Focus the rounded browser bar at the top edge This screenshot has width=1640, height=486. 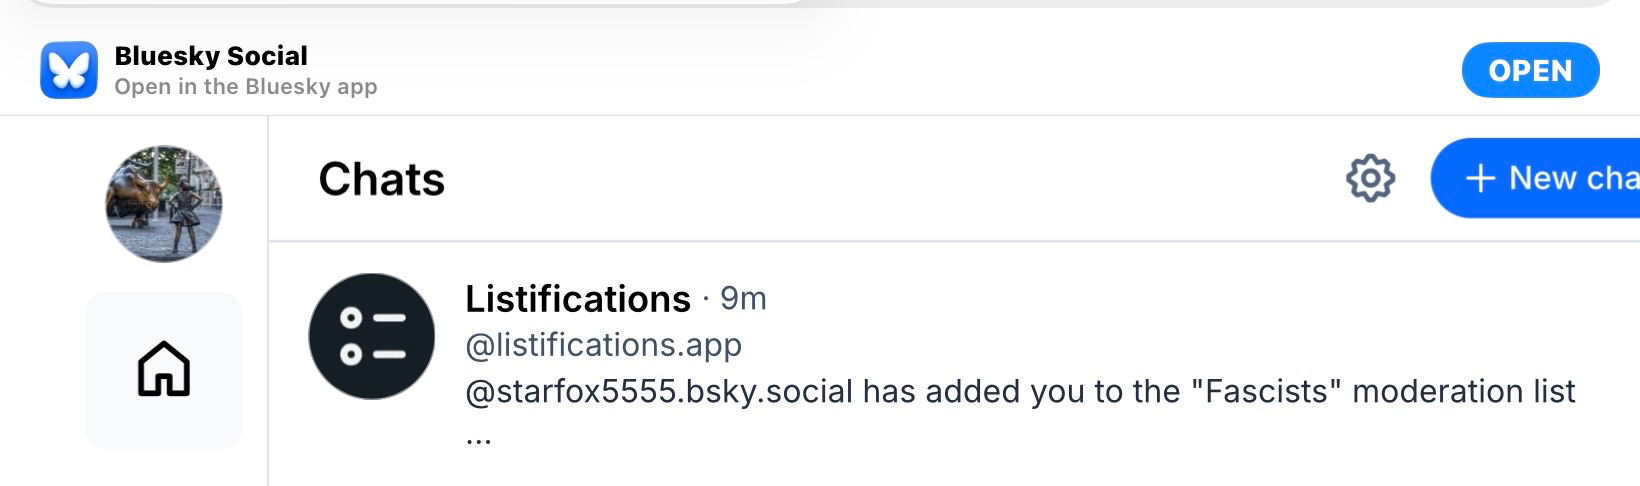point(410,3)
